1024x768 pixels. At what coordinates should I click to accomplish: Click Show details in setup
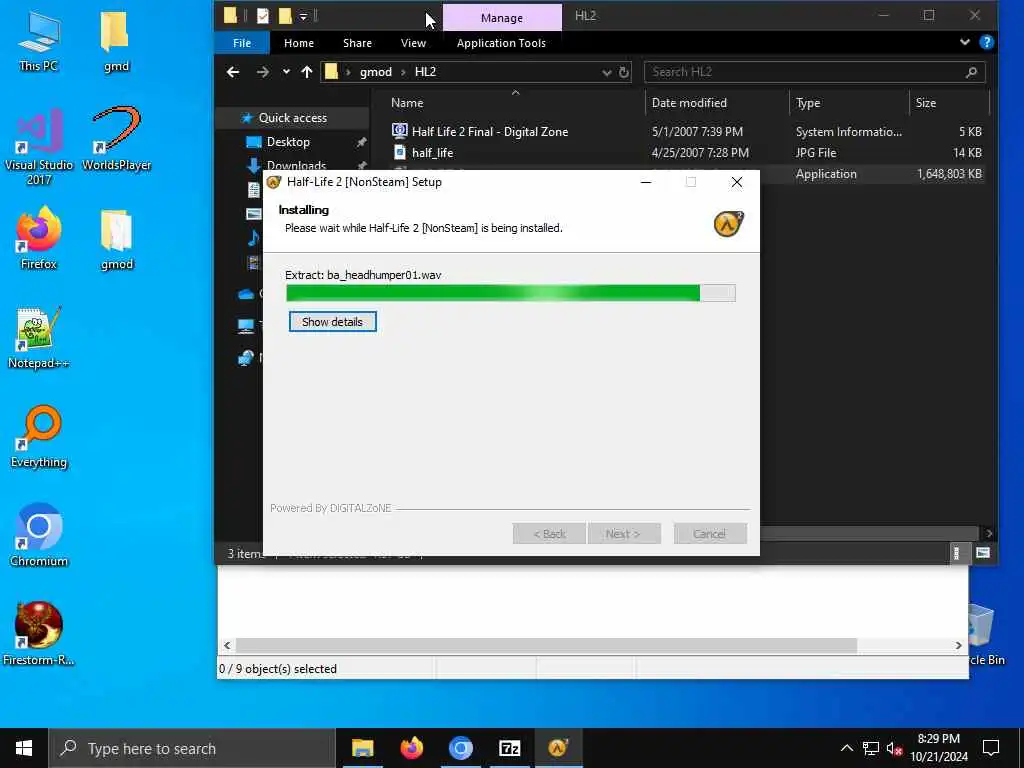[332, 322]
